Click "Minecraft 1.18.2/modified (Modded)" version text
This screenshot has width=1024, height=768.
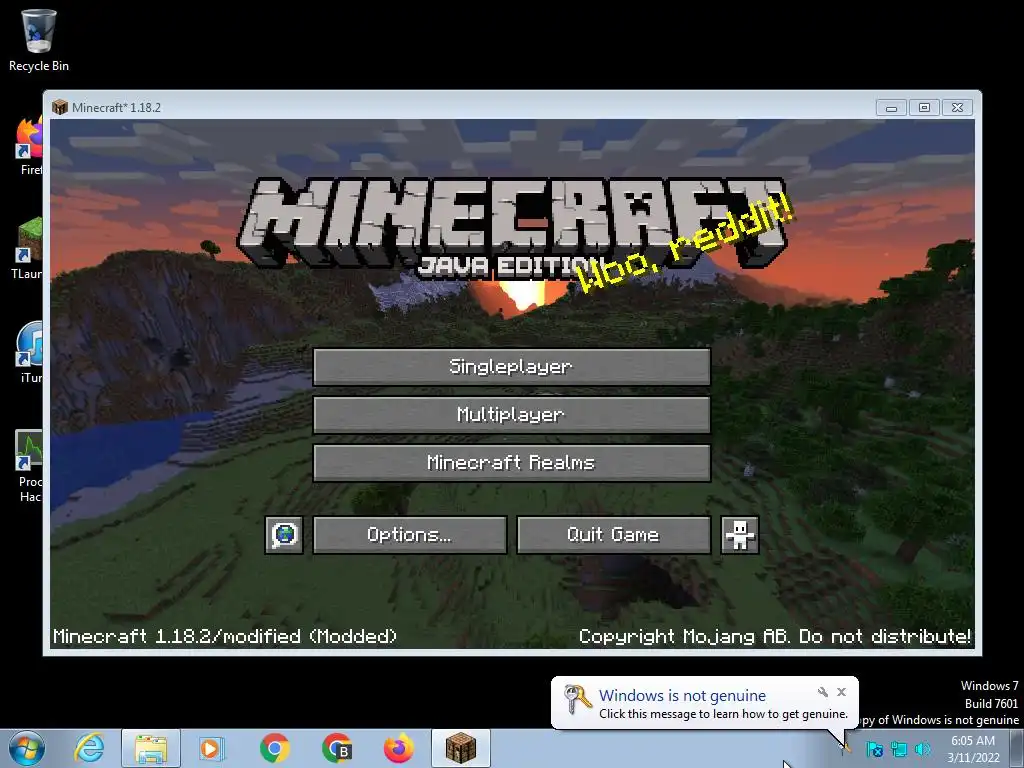click(x=225, y=636)
